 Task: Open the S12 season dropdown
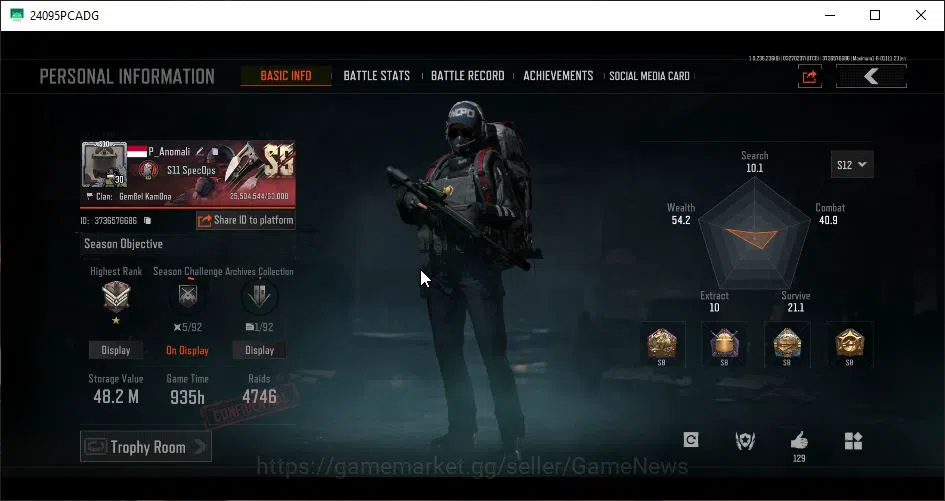pos(852,165)
